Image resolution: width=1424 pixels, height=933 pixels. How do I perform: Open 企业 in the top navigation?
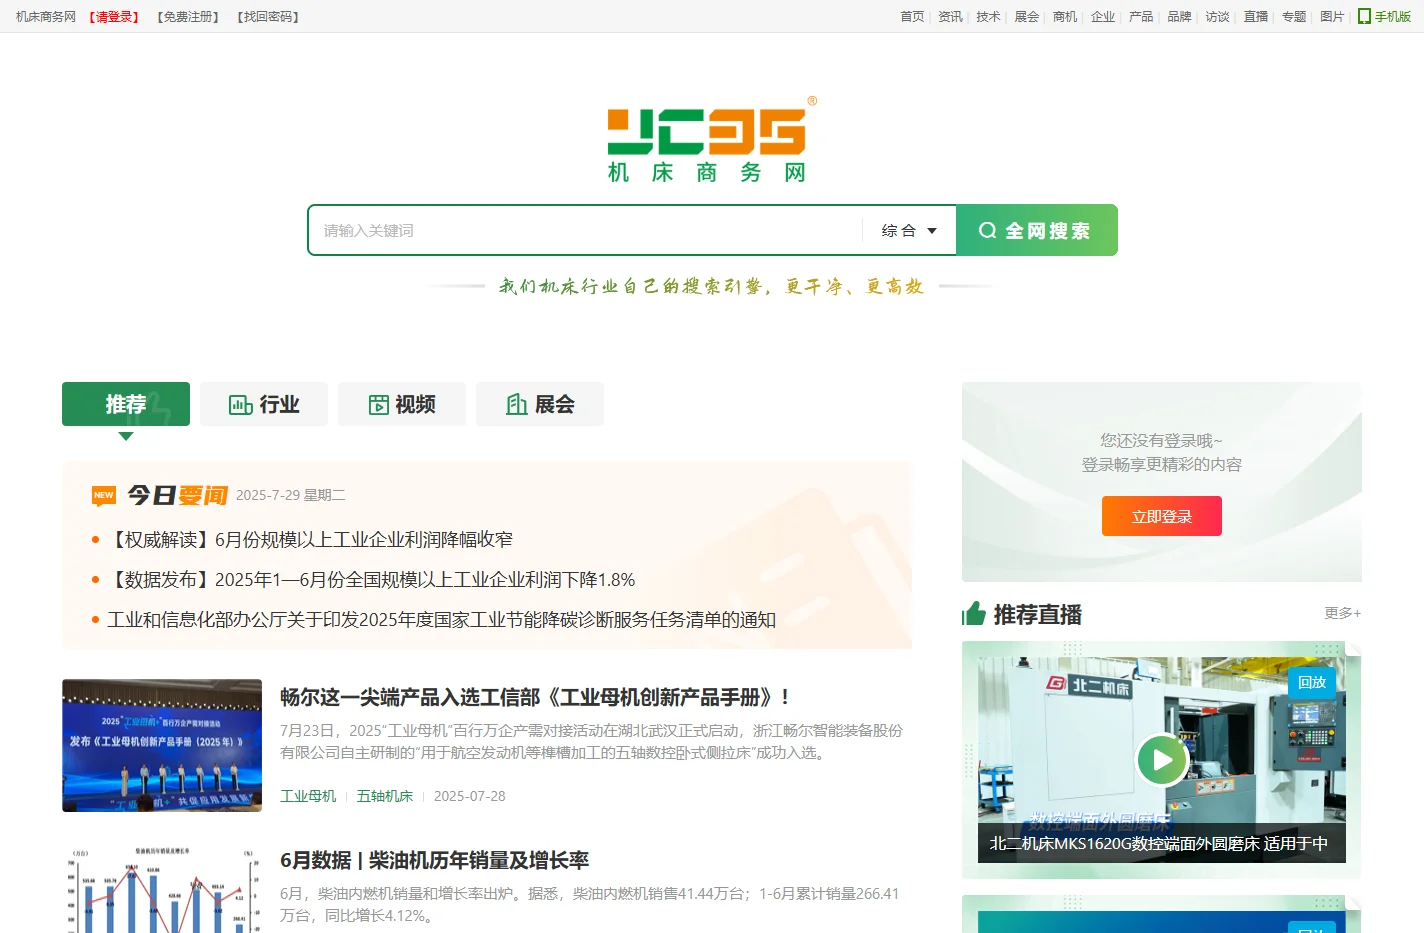pyautogui.click(x=1103, y=17)
